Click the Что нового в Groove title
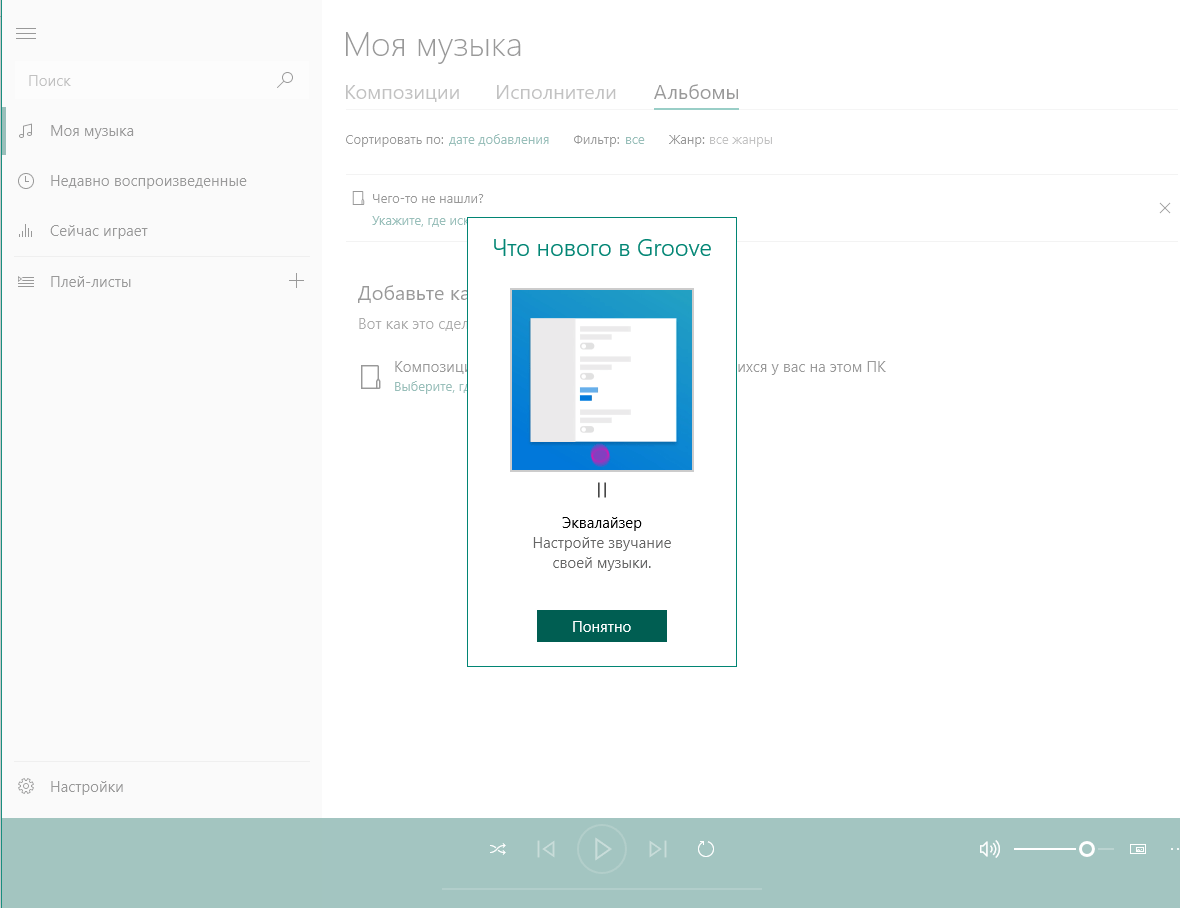Image resolution: width=1180 pixels, height=908 pixels. coord(601,248)
